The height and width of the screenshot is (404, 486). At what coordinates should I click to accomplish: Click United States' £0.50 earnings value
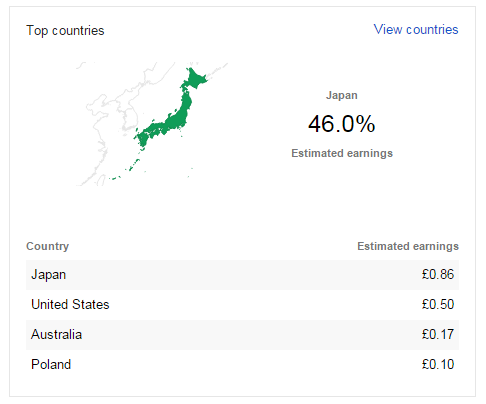coord(438,304)
